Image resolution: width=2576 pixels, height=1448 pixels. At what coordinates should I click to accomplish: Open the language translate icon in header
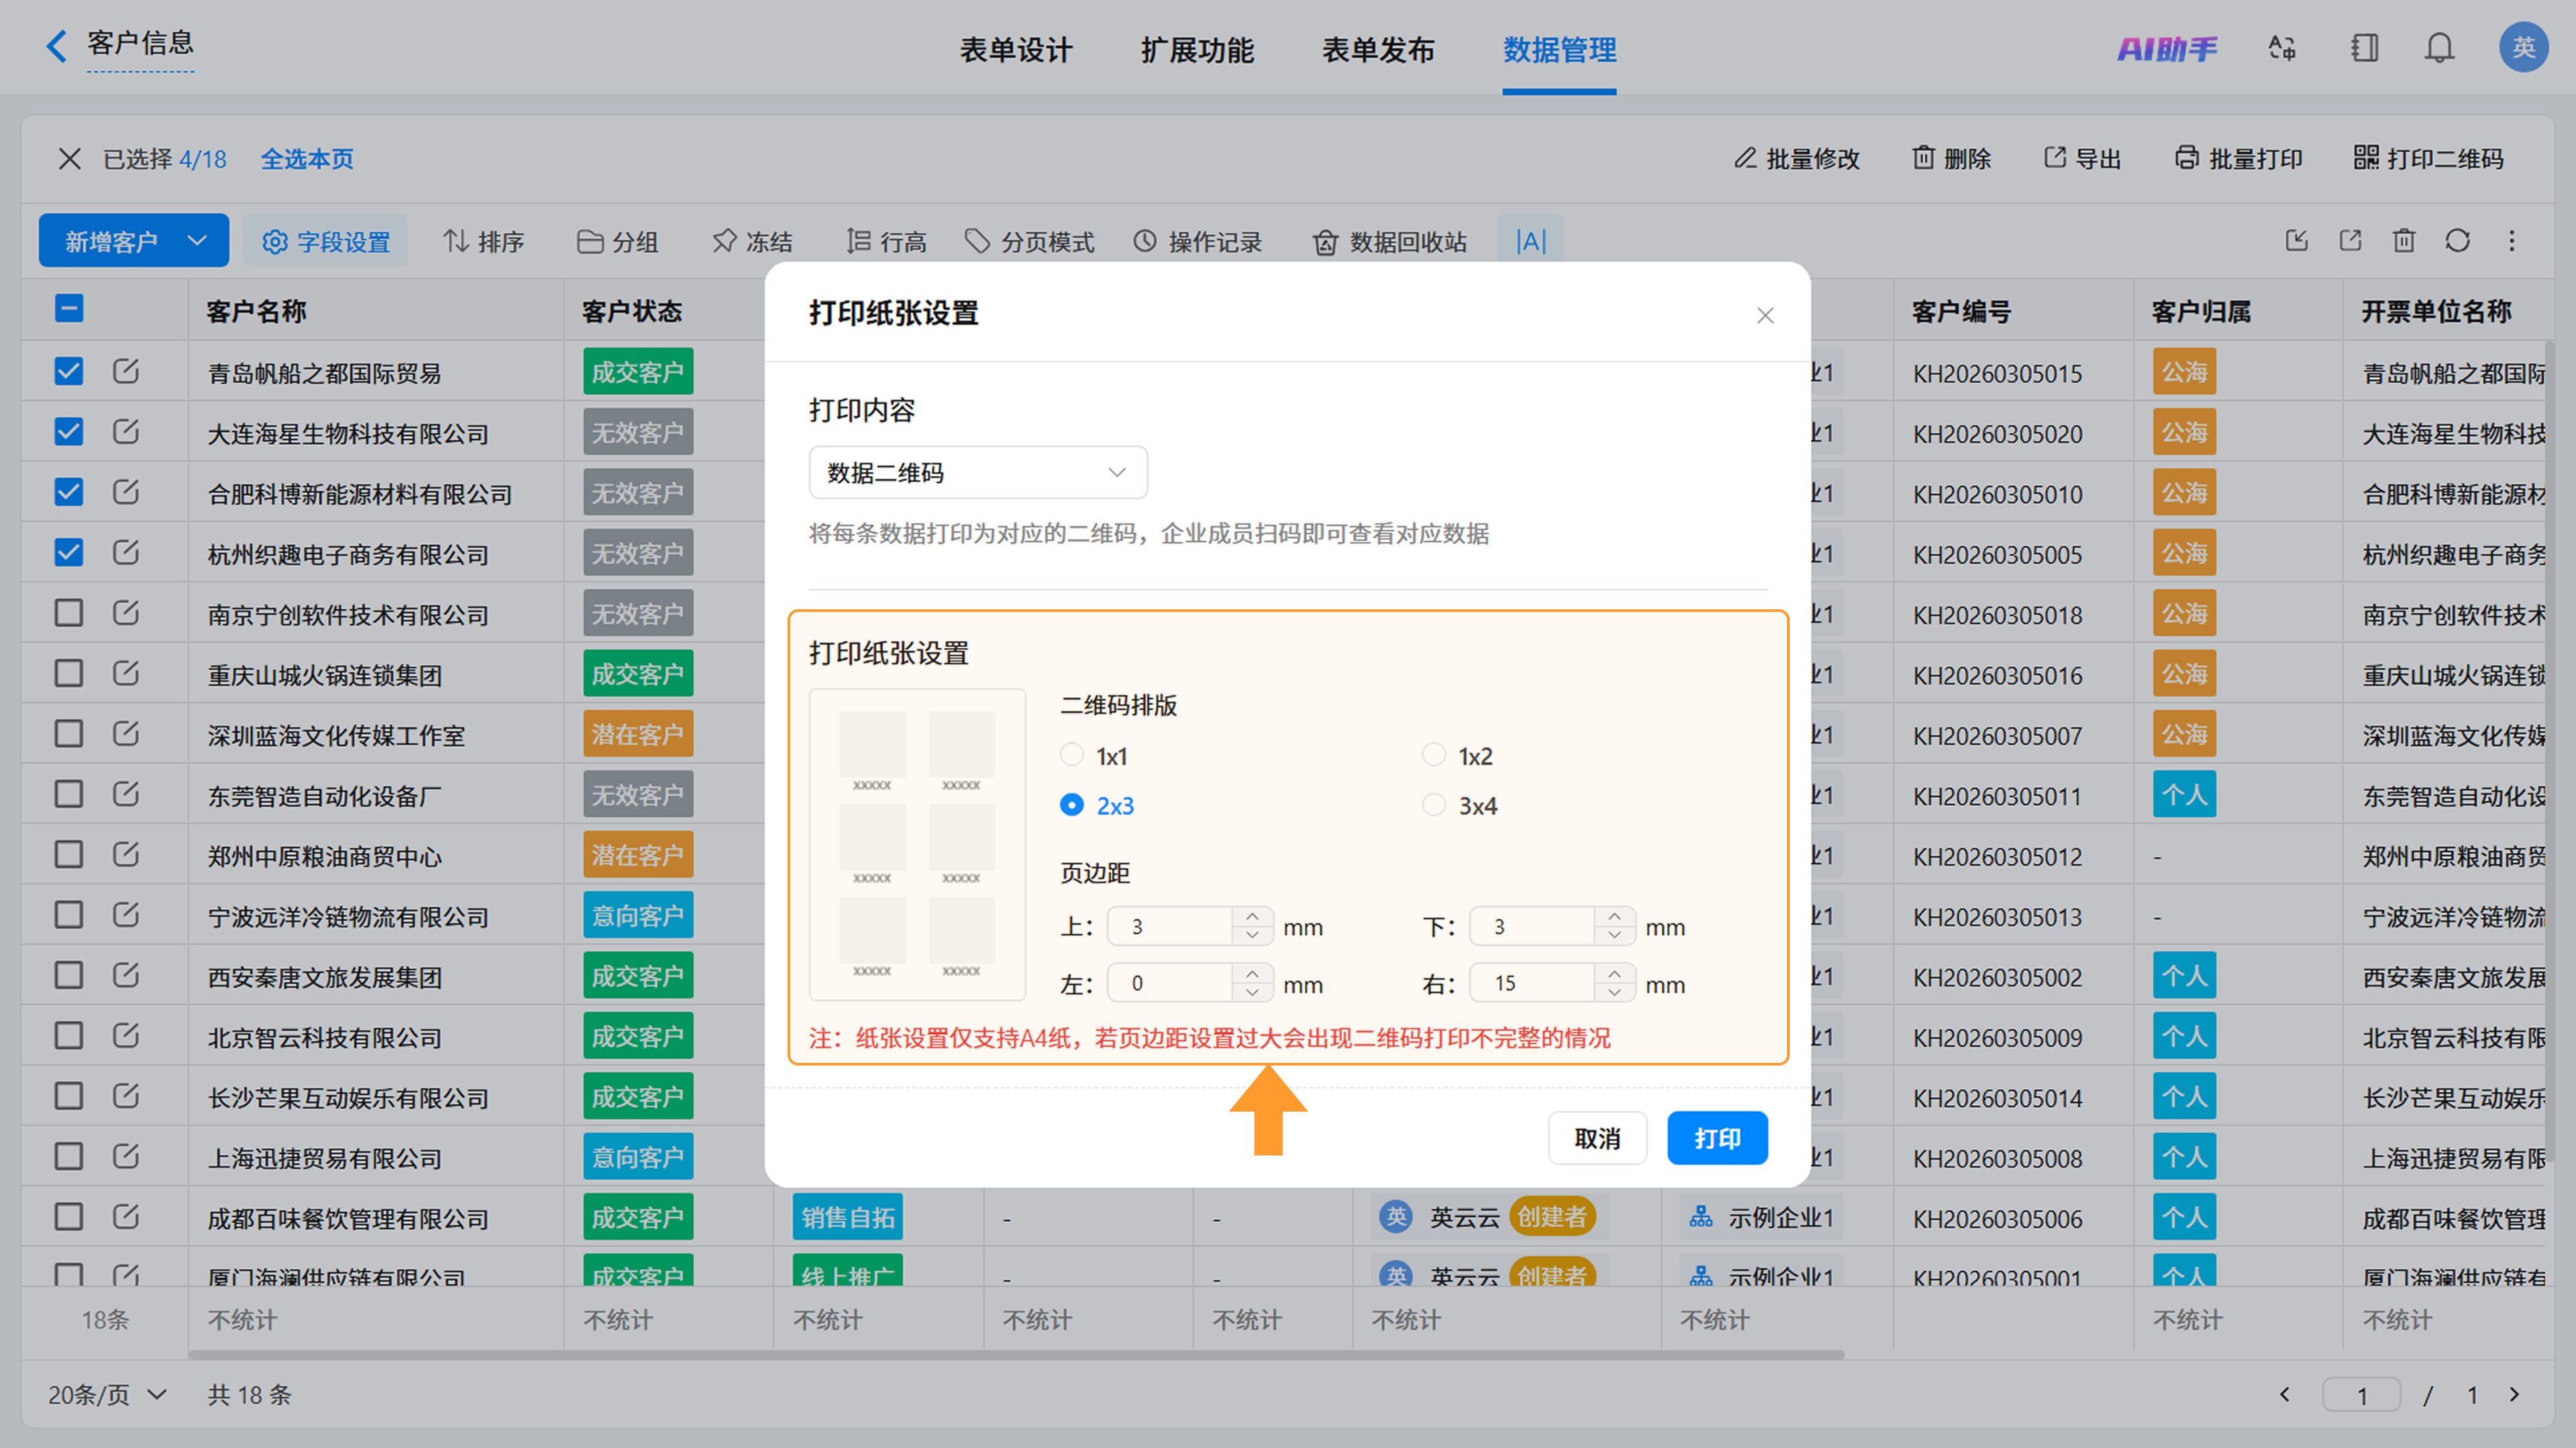coord(2282,48)
